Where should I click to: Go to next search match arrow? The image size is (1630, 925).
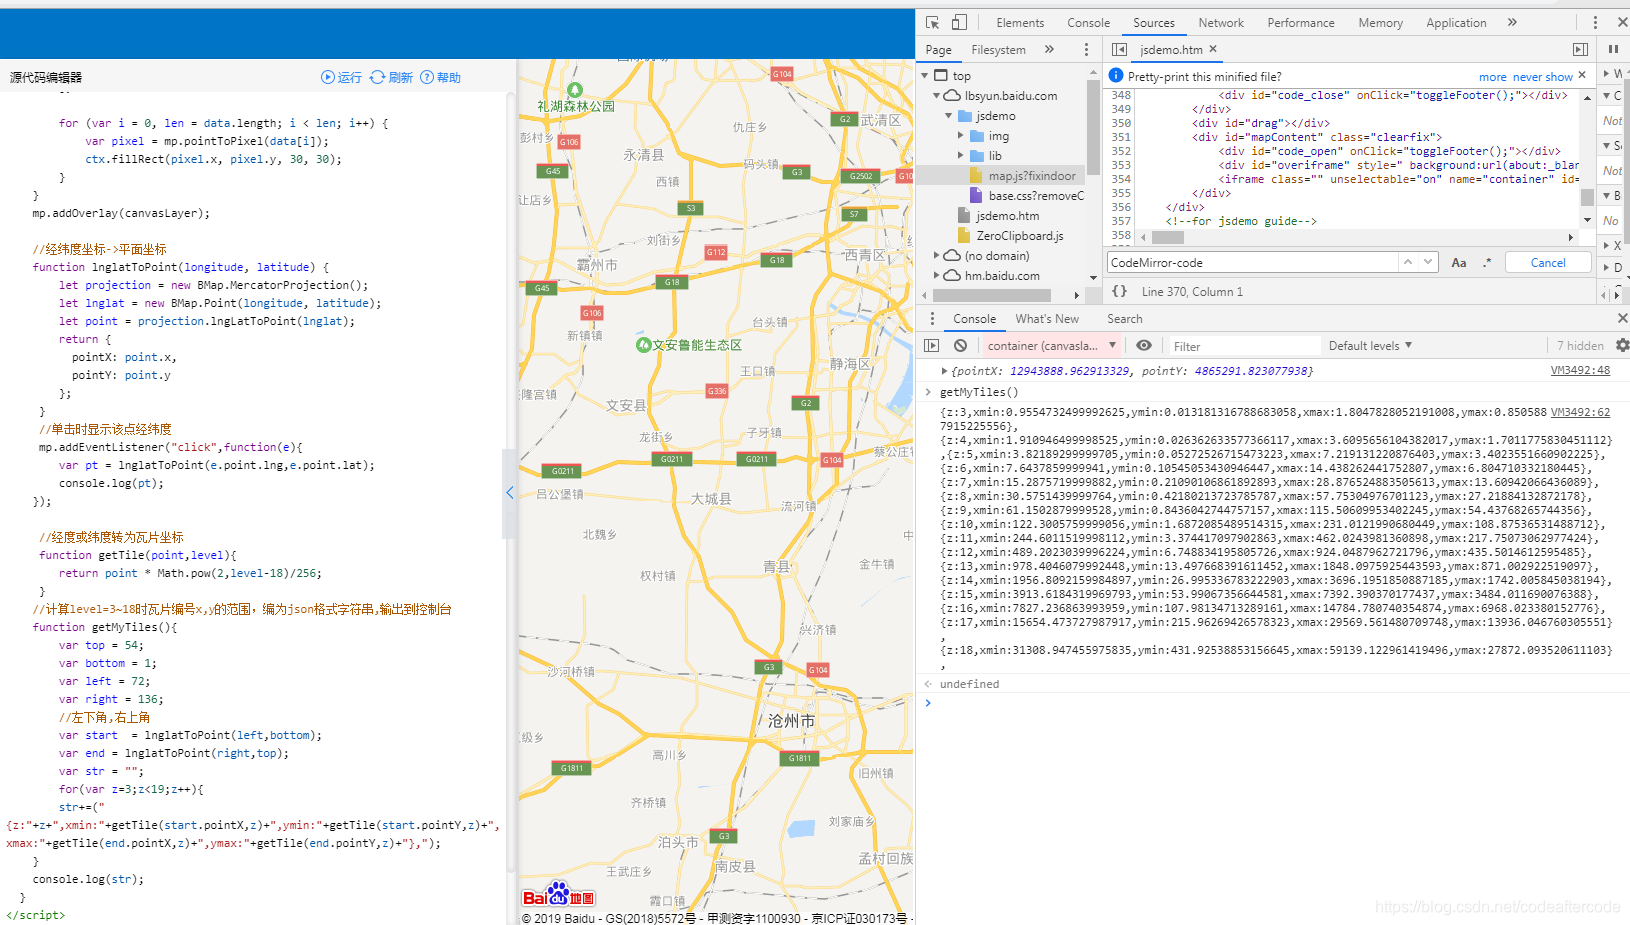click(x=1427, y=262)
